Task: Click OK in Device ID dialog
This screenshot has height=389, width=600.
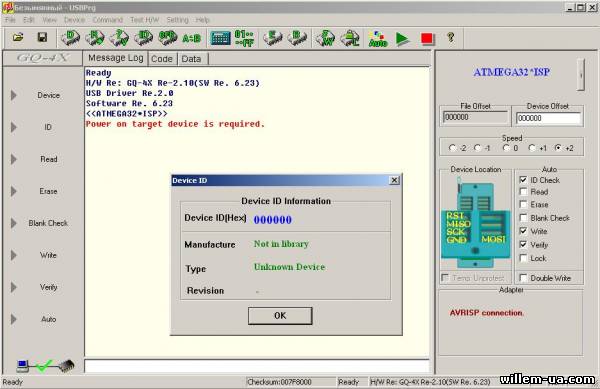Action: point(280,316)
